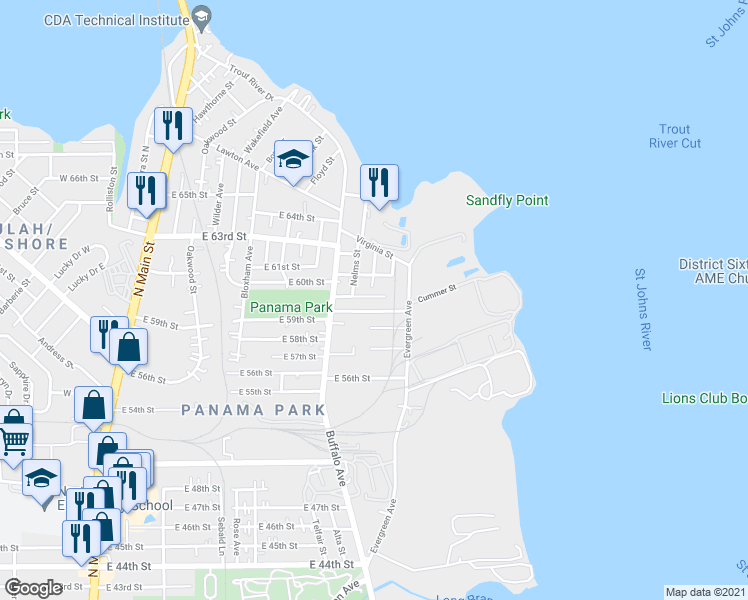
Task: Click the restaurant marker left of E 45th St
Action: [x=81, y=541]
